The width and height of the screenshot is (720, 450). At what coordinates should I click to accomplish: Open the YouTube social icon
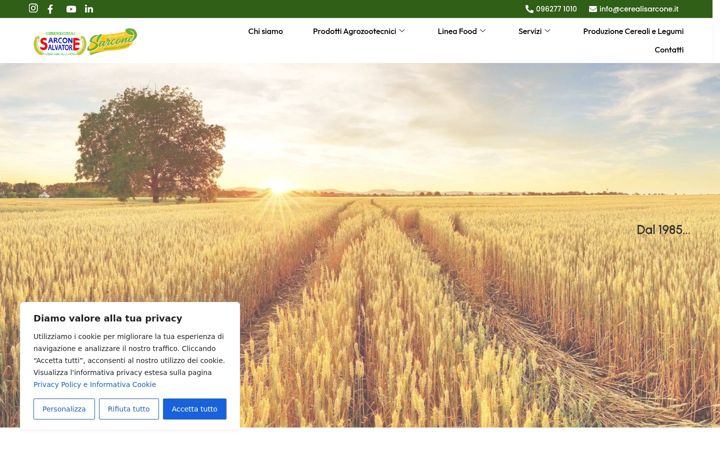click(71, 9)
